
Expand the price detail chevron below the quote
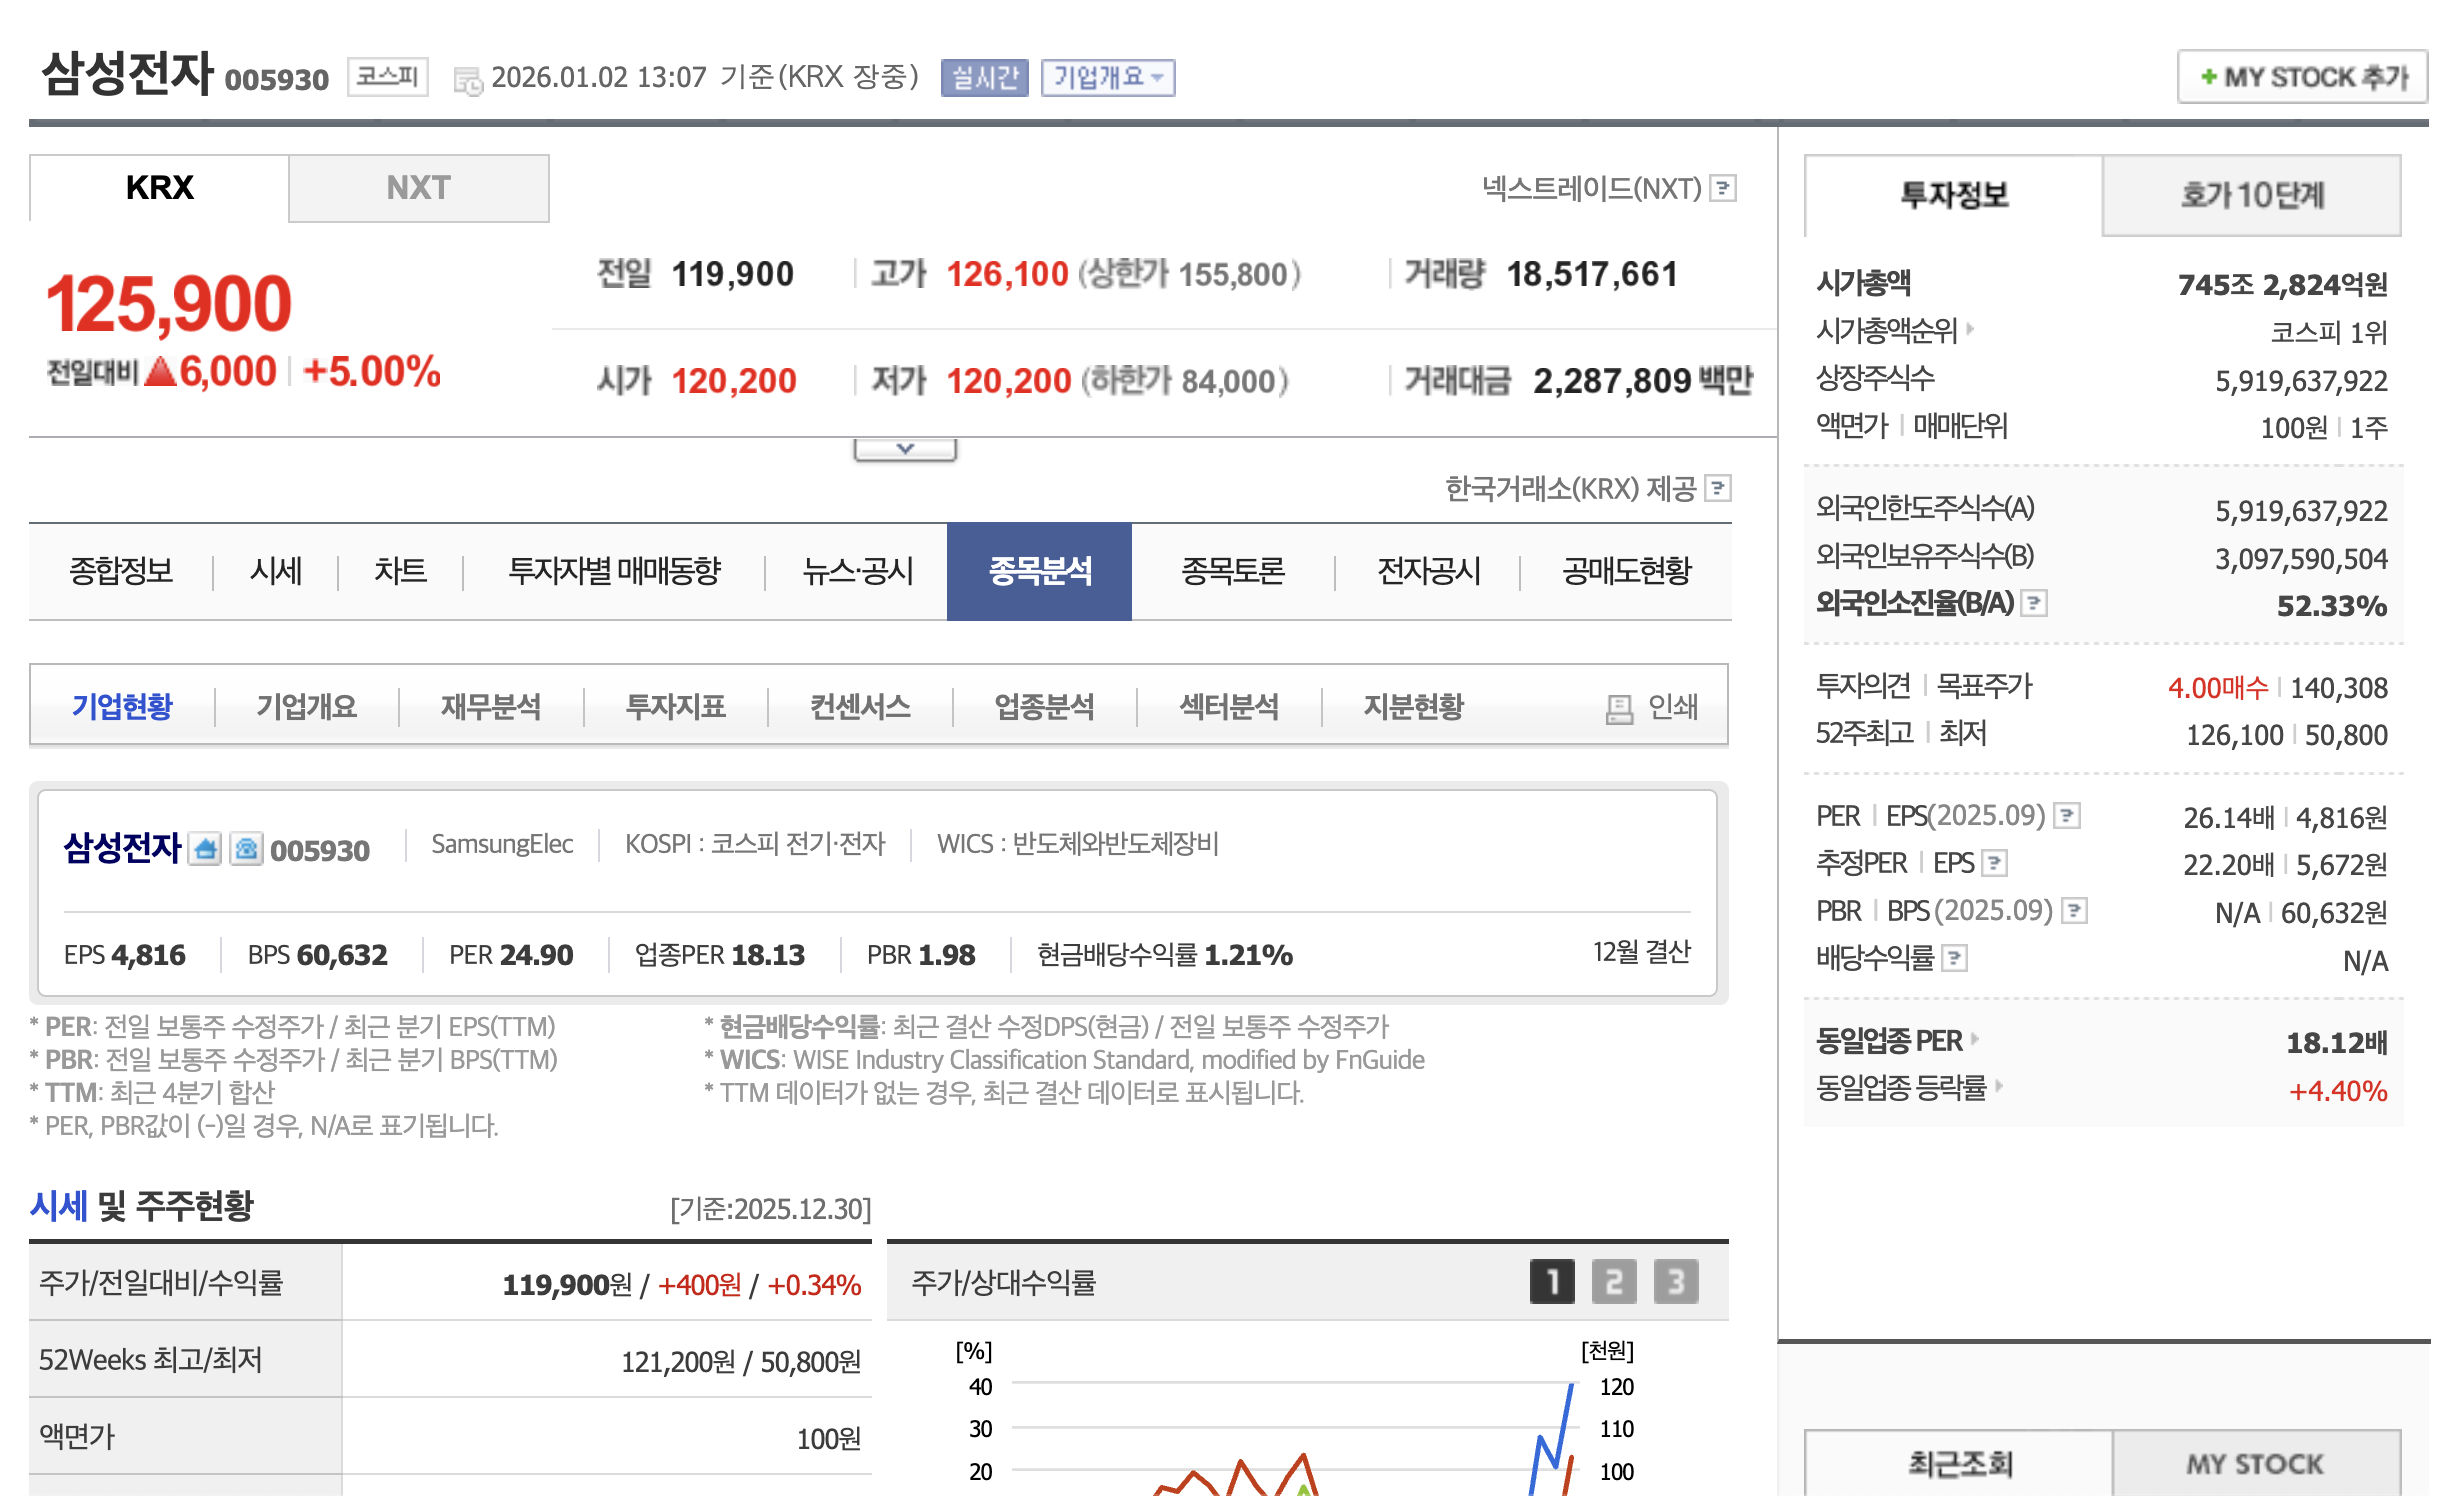905,450
